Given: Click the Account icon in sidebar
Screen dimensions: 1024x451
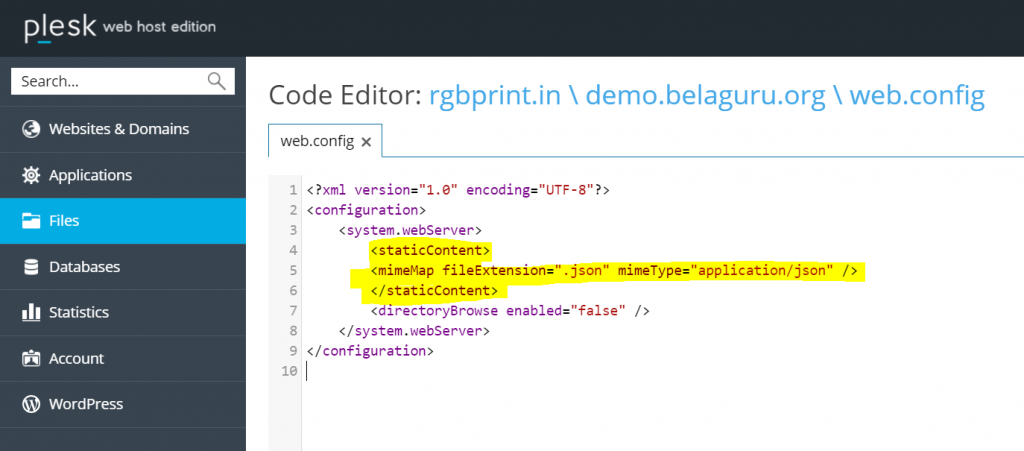Looking at the screenshot, I should coord(31,358).
